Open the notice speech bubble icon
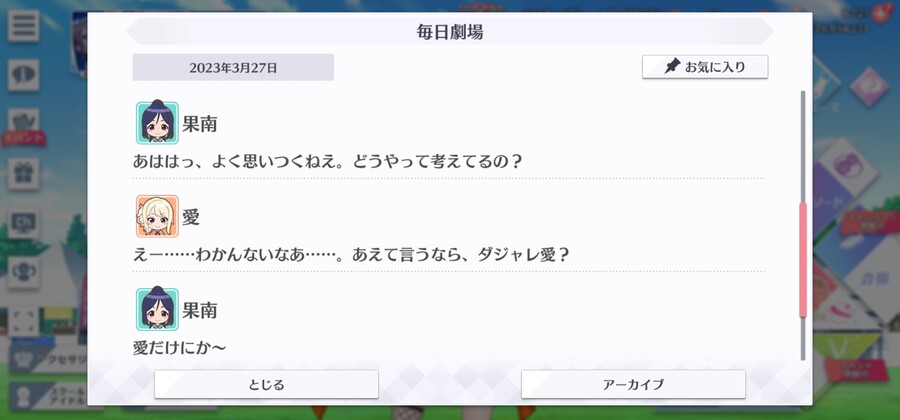 coord(24,75)
